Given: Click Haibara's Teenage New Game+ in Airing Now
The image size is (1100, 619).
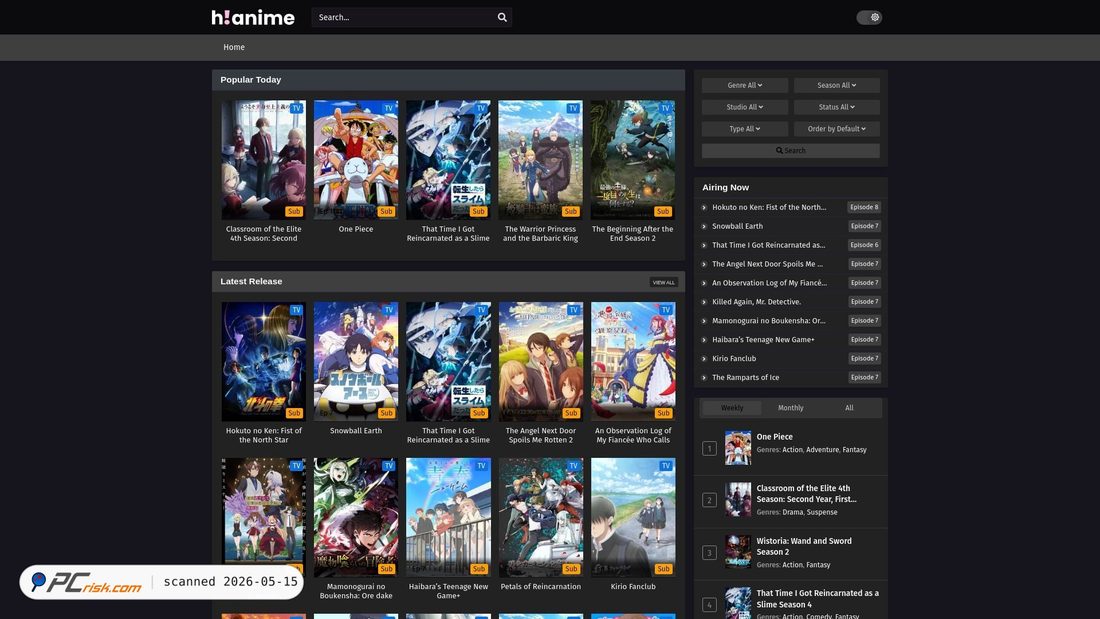Looking at the screenshot, I should pyautogui.click(x=763, y=340).
